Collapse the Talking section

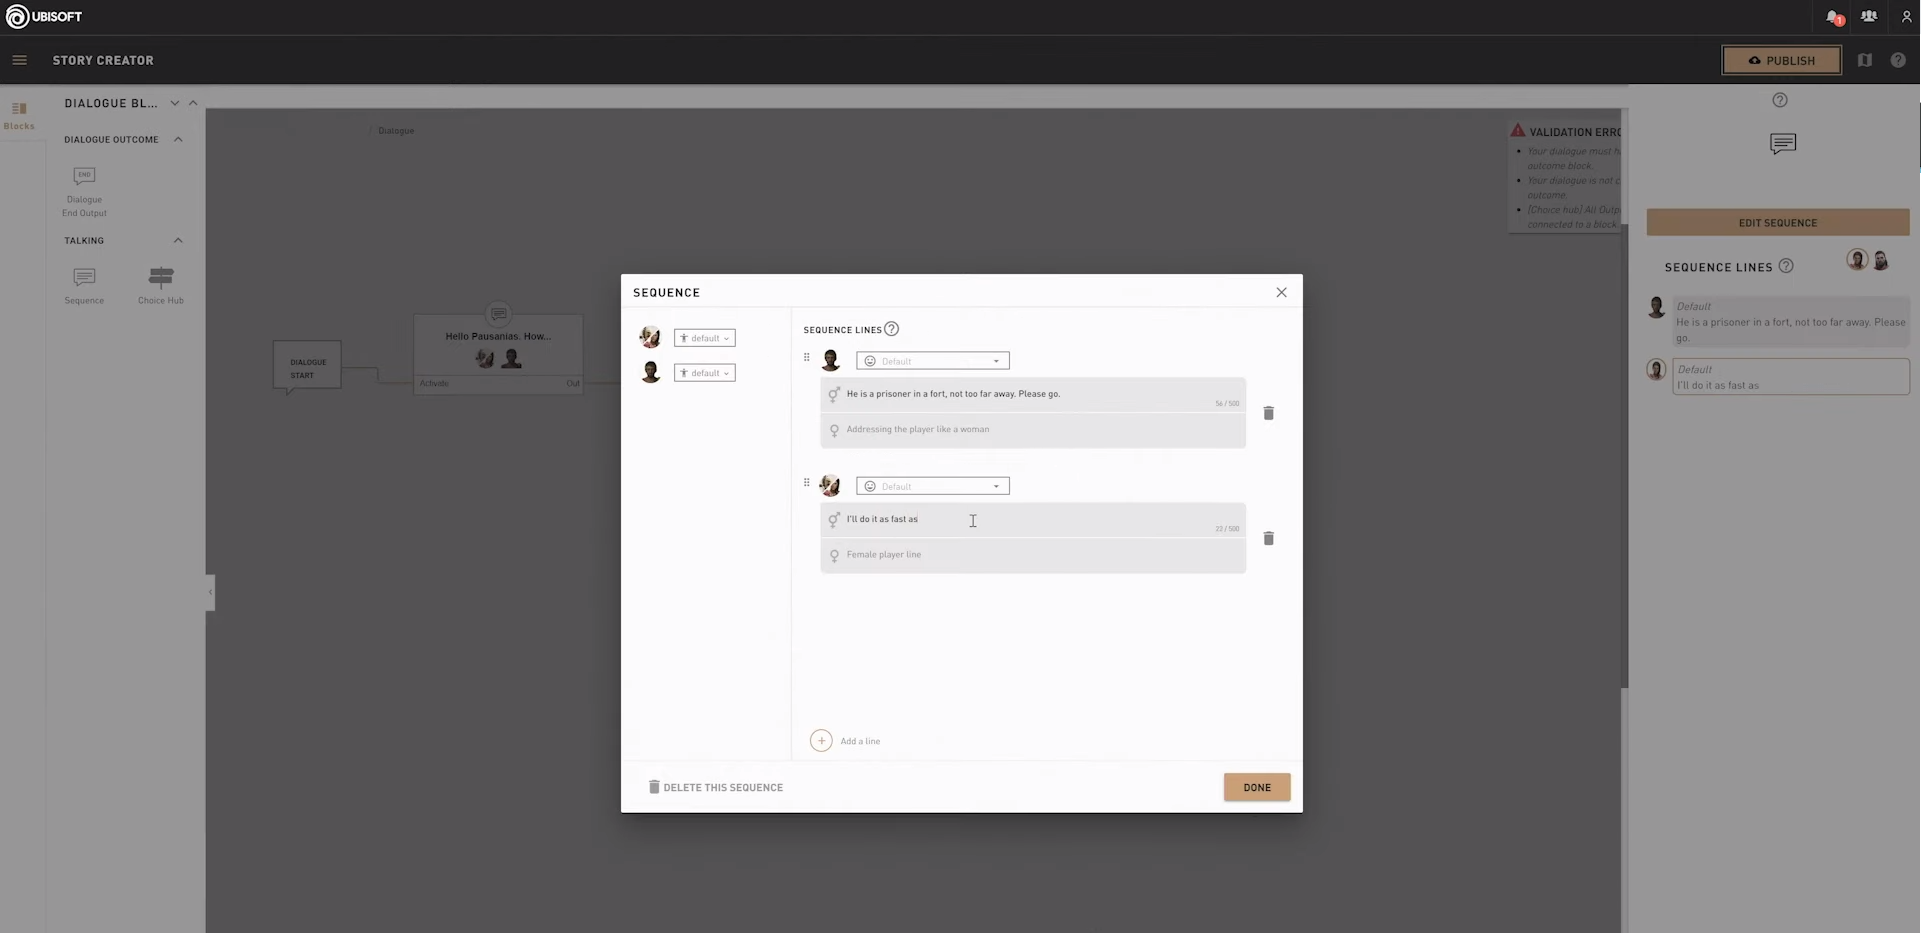click(178, 240)
